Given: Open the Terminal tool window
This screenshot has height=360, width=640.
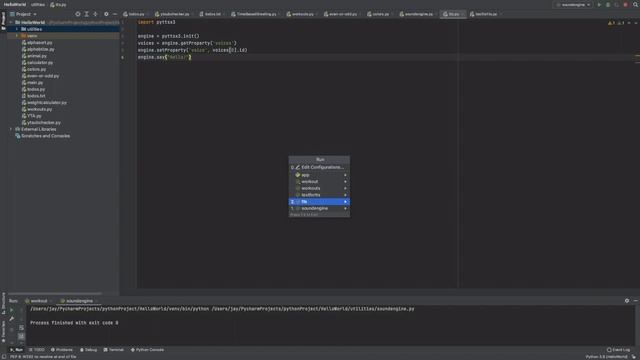Looking at the screenshot, I should 113,350.
